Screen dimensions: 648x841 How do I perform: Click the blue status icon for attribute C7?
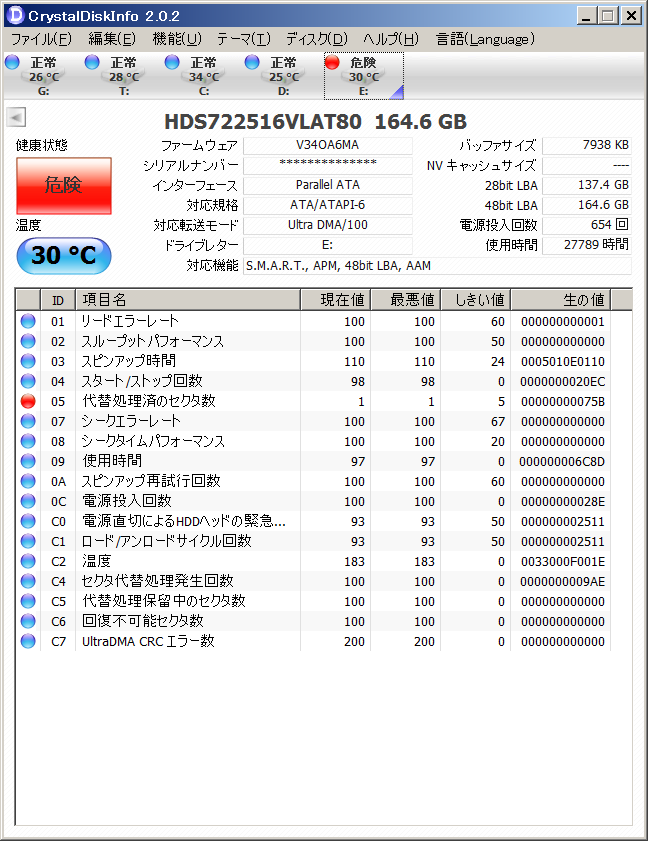(x=28, y=641)
